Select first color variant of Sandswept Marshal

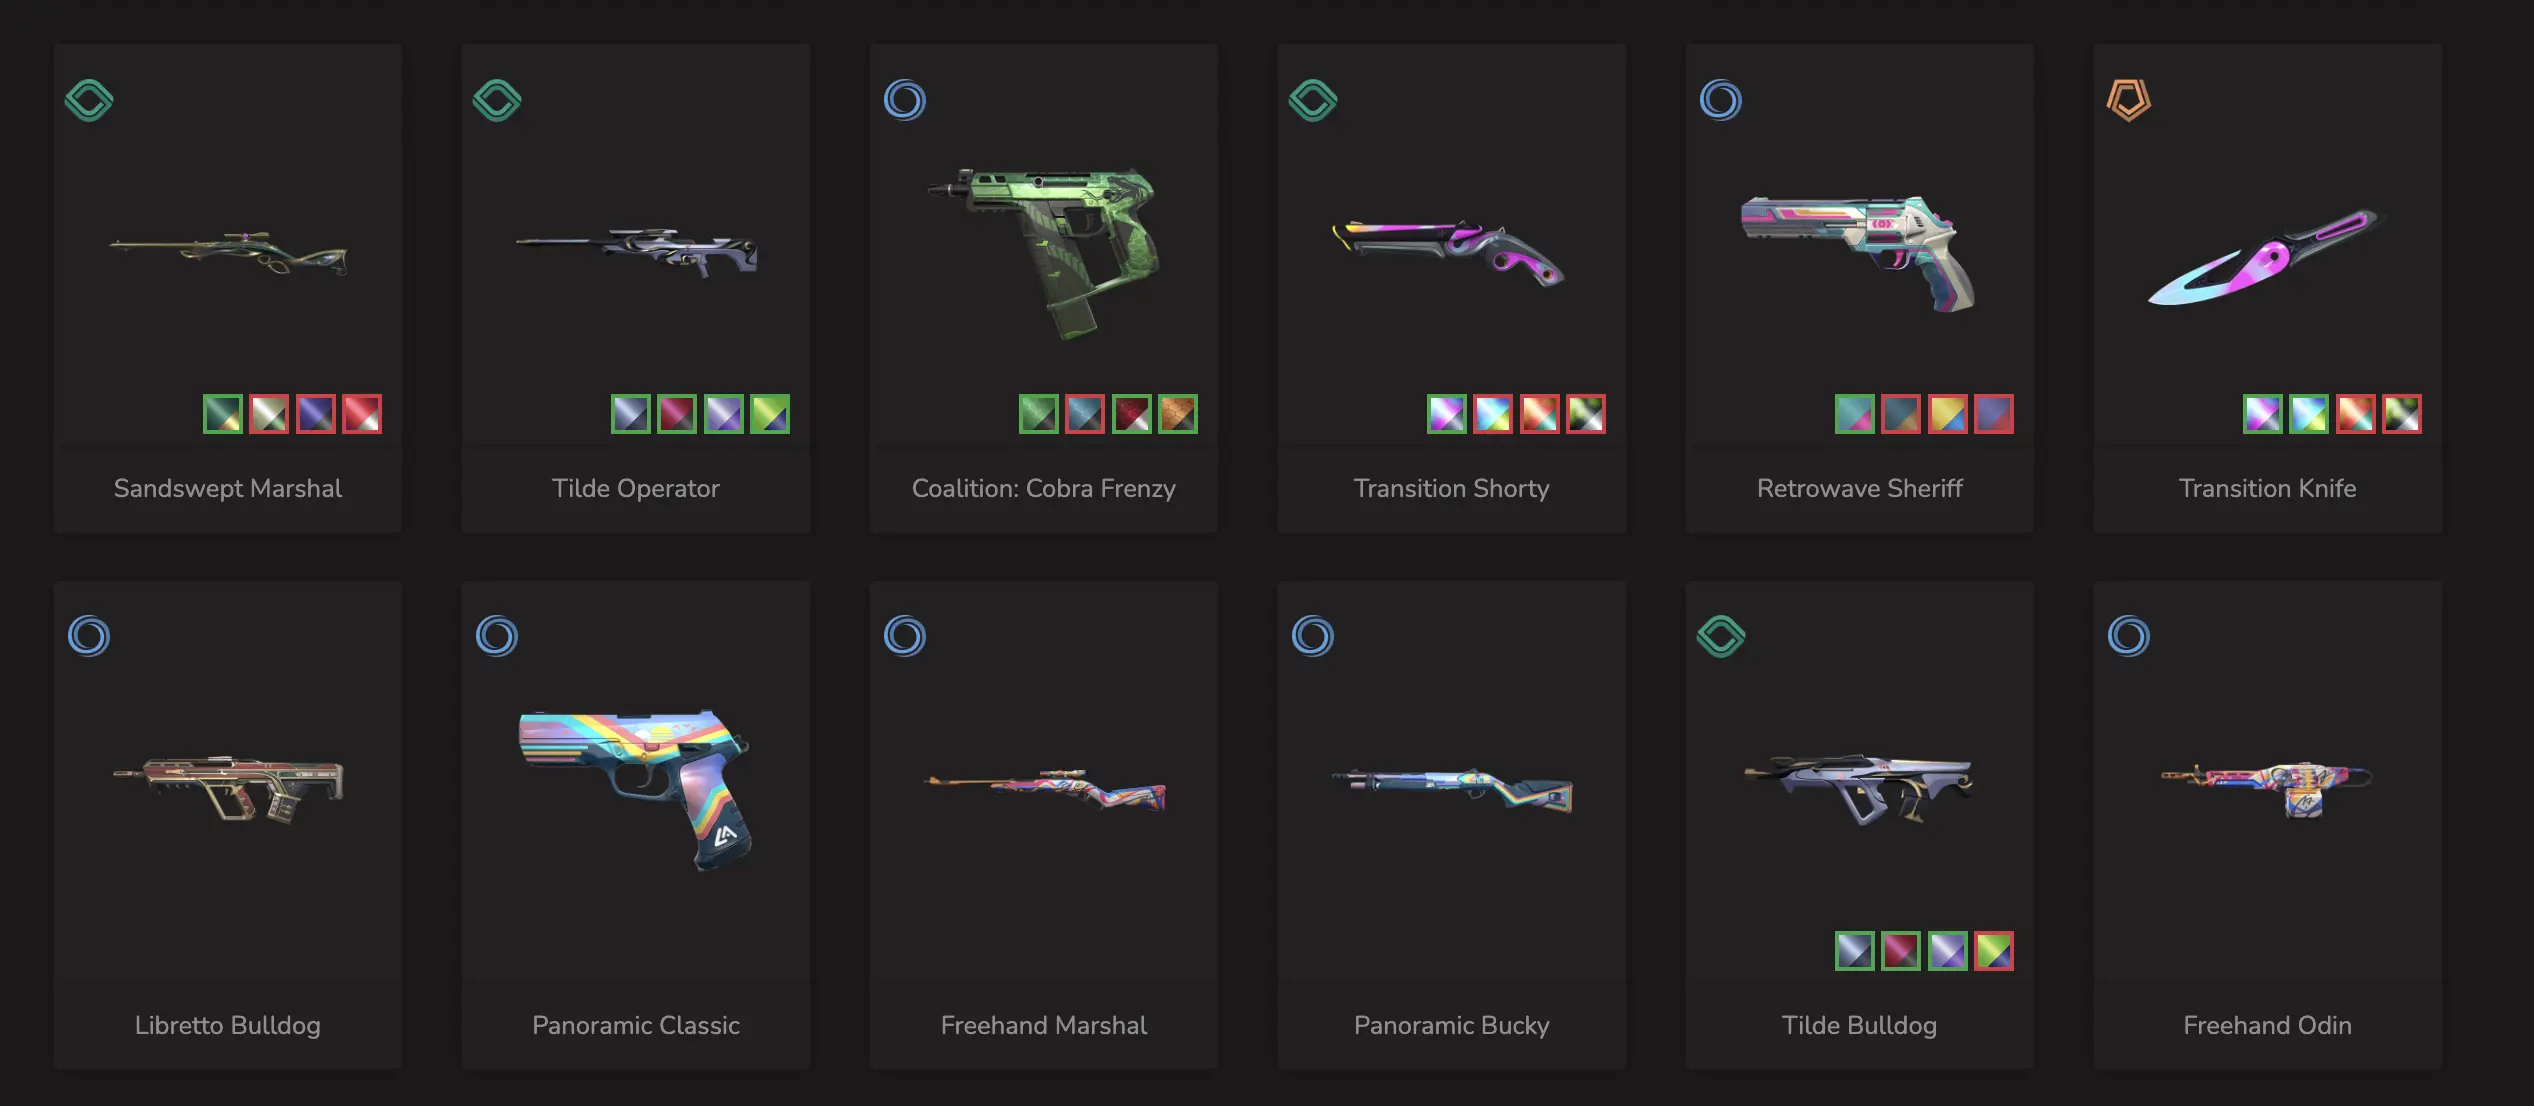(223, 414)
